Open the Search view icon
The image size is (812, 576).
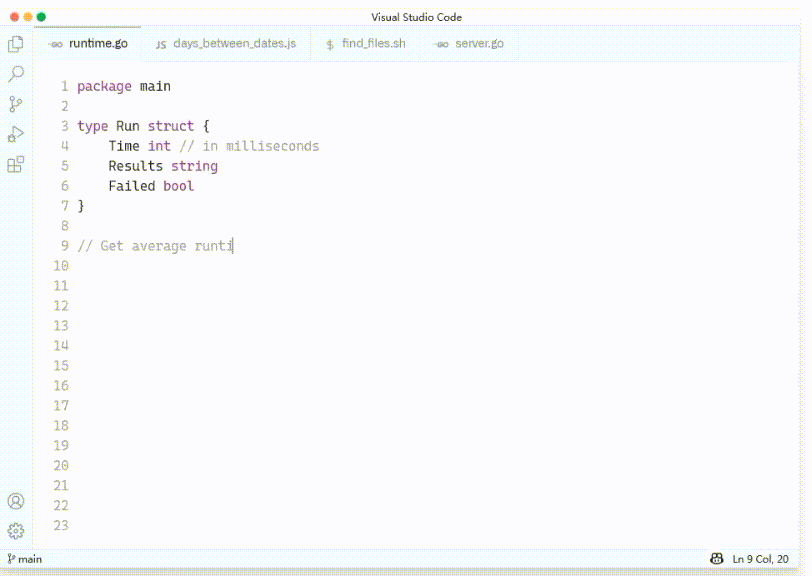pos(16,74)
